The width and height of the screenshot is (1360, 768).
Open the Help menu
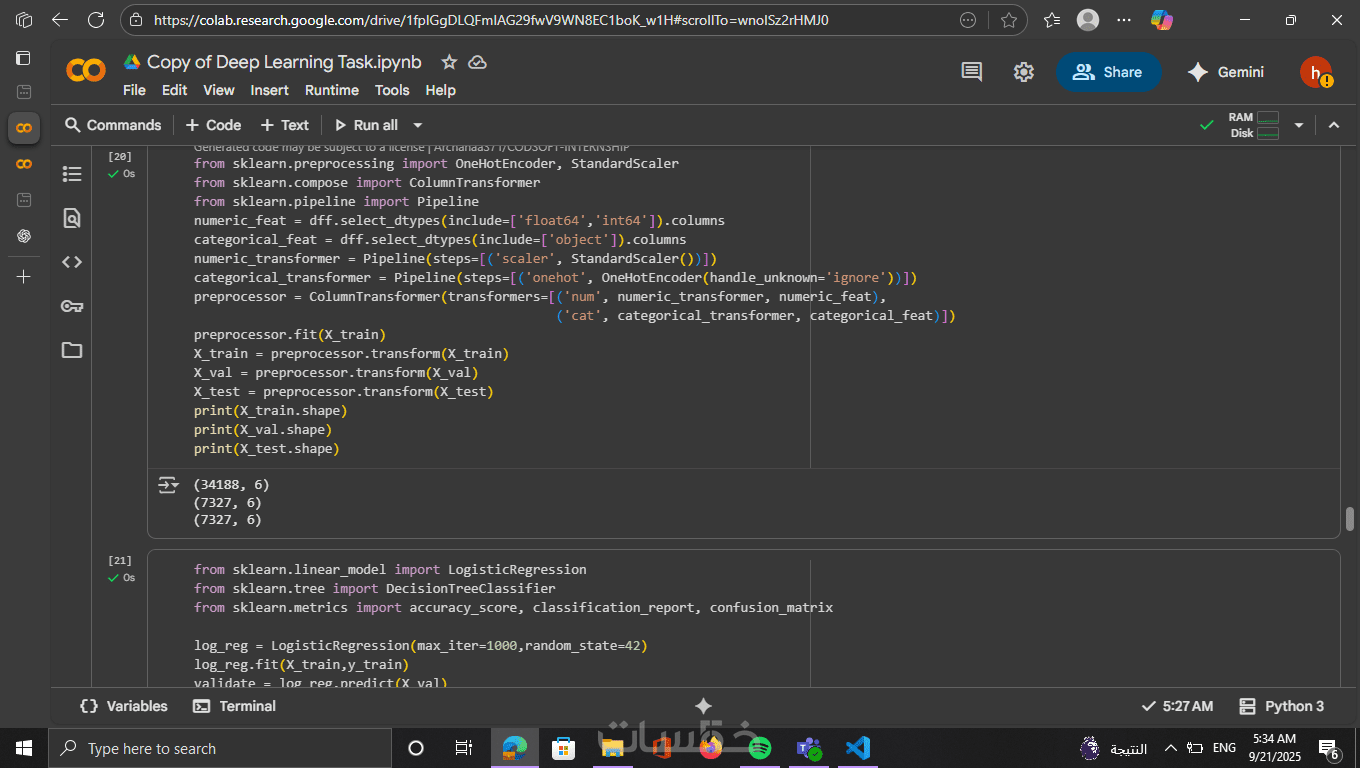click(x=441, y=90)
